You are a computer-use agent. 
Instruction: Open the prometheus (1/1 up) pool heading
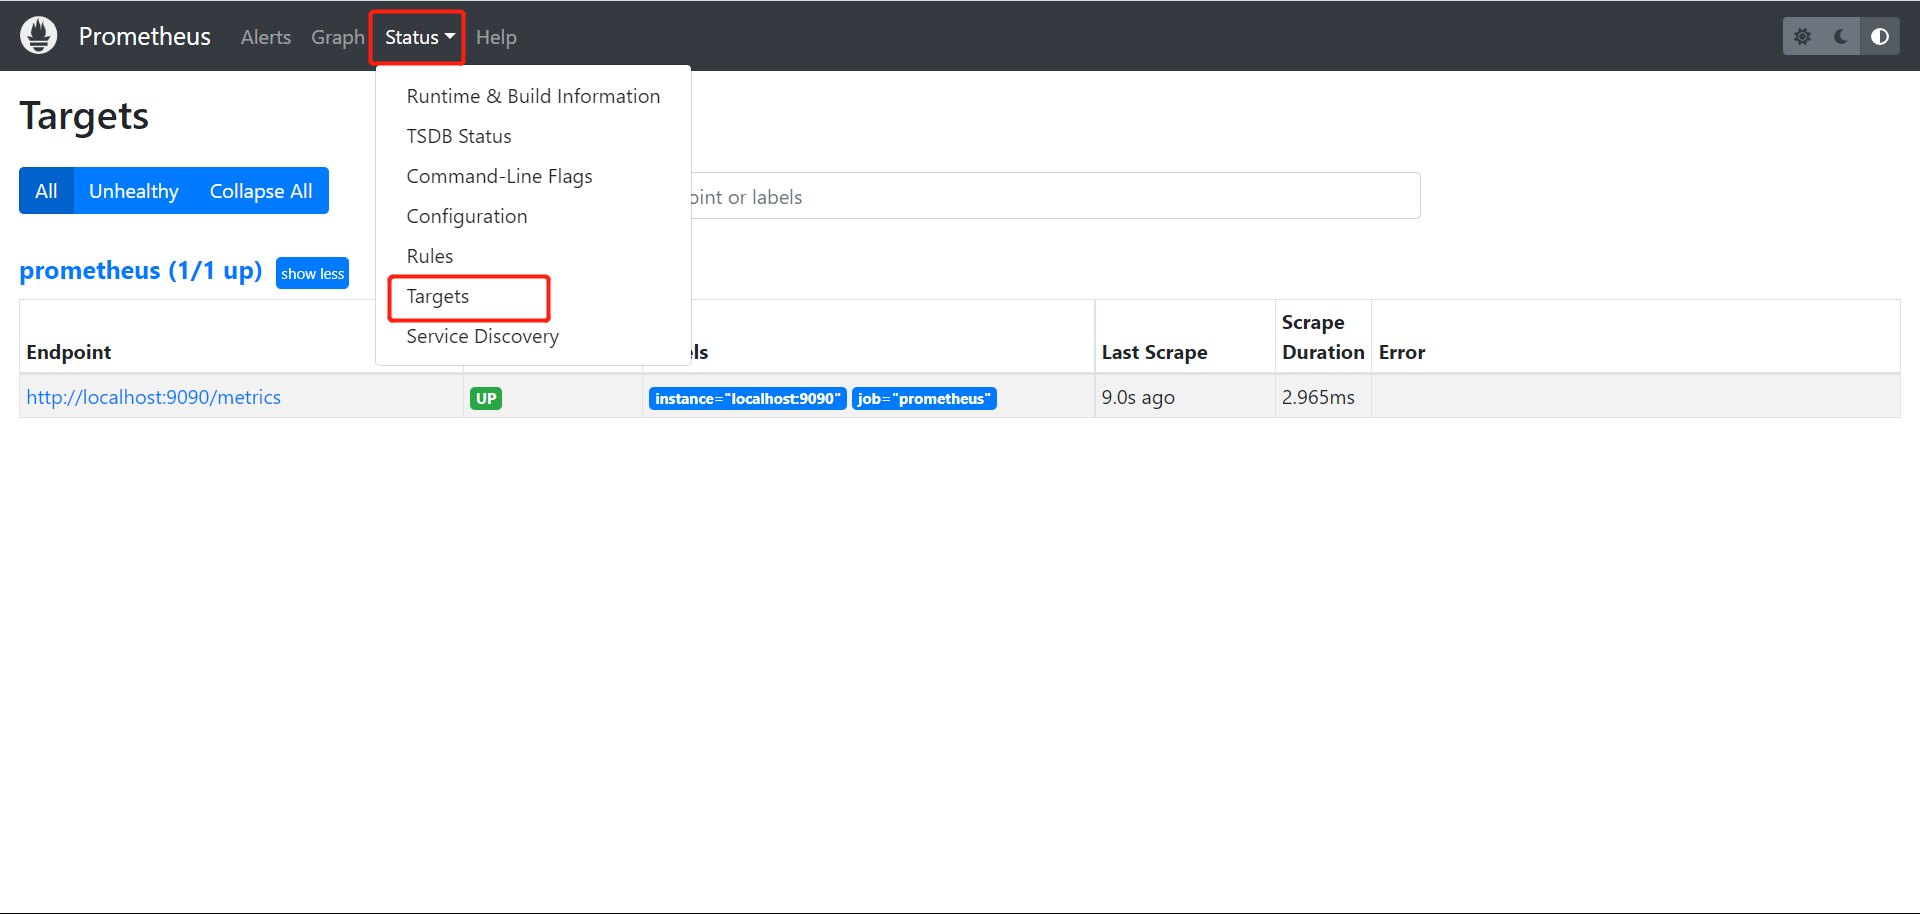141,271
